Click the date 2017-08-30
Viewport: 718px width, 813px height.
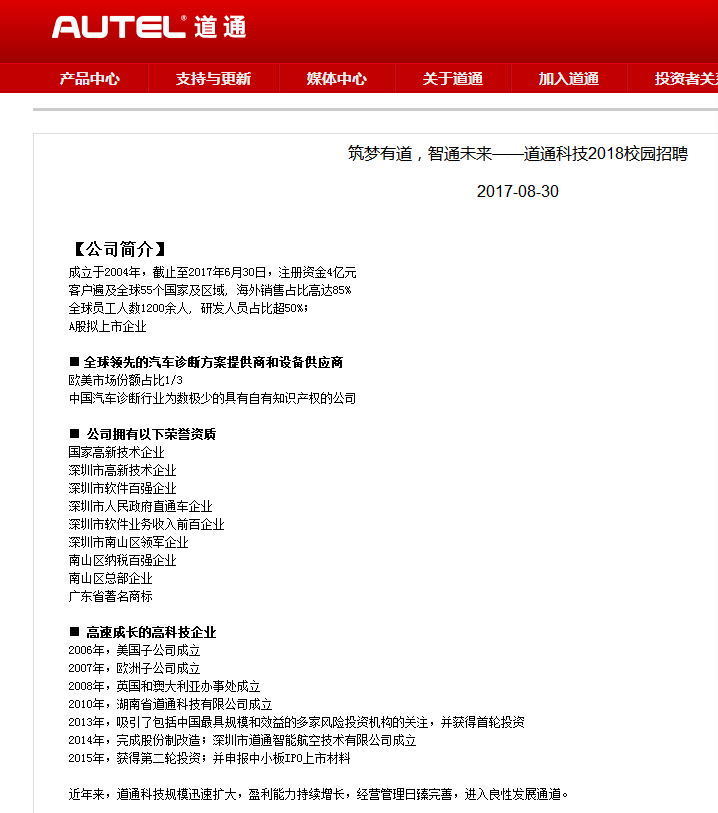(517, 191)
